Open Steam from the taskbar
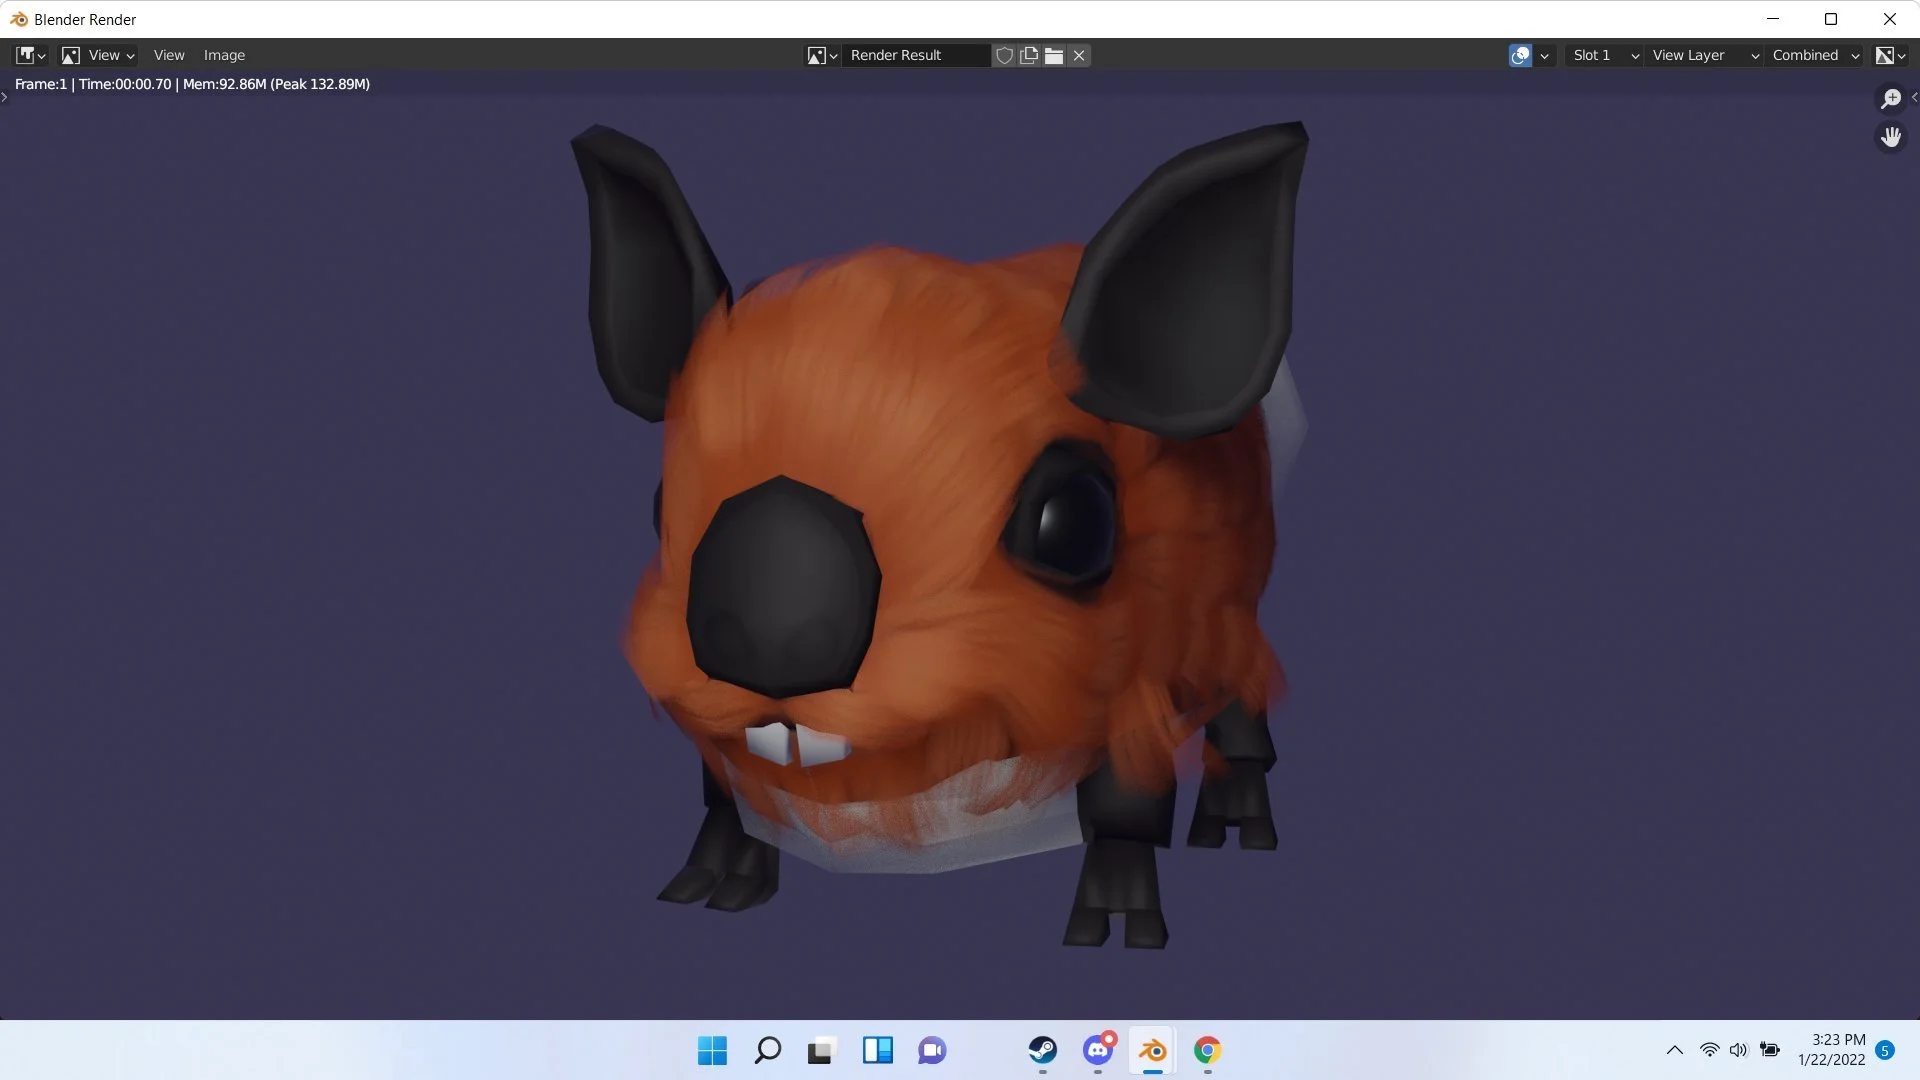Viewport: 1920px width, 1080px height. pyautogui.click(x=1043, y=1050)
